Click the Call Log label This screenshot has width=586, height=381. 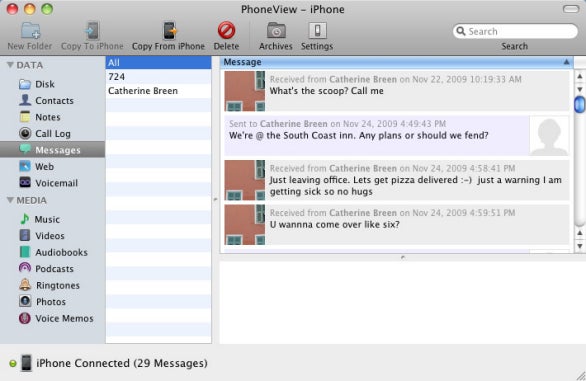point(53,133)
